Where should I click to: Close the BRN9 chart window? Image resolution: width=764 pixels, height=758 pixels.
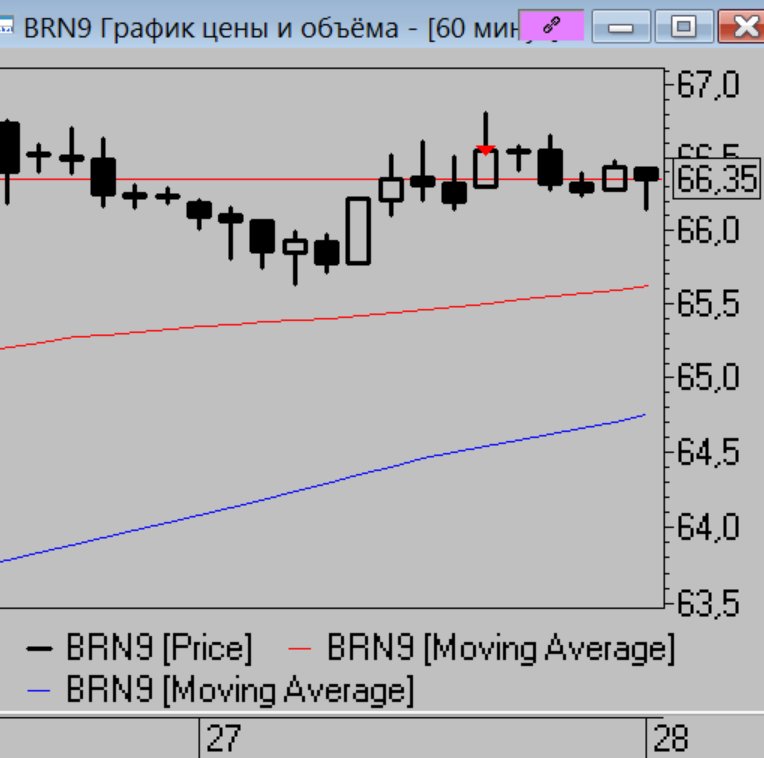742,27
